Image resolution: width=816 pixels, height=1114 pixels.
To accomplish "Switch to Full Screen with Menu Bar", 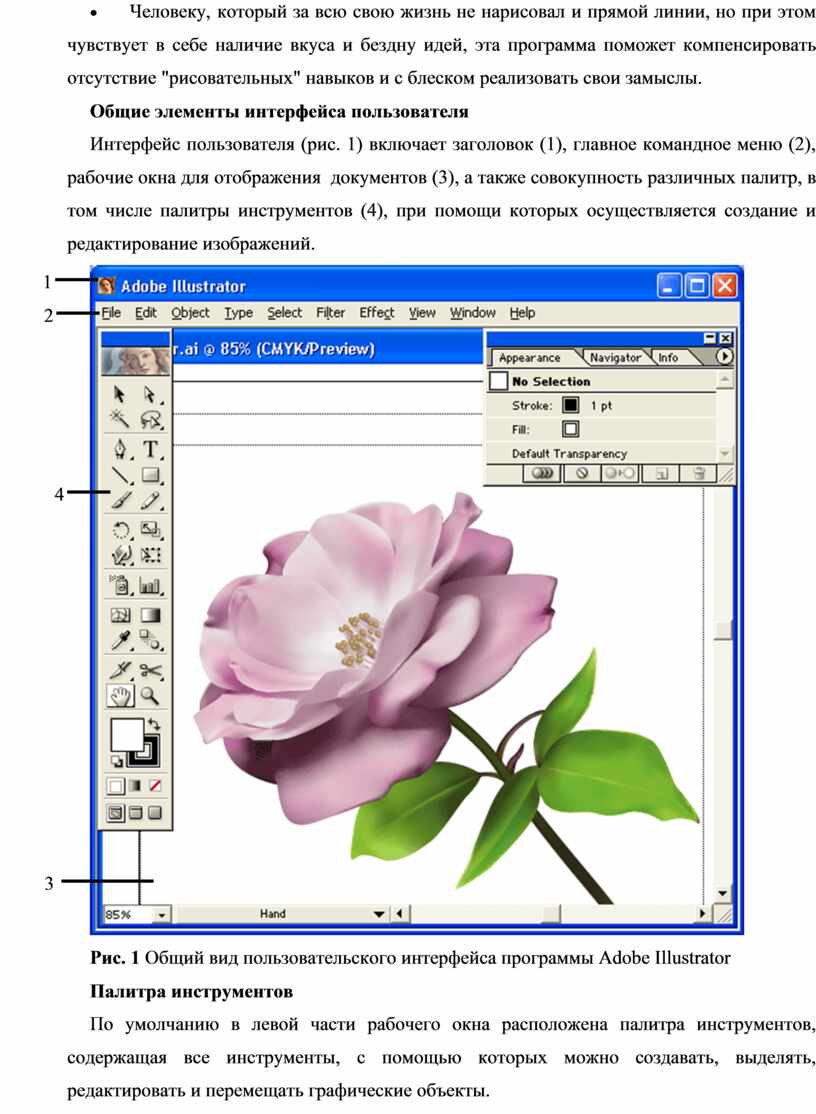I will 135,813.
